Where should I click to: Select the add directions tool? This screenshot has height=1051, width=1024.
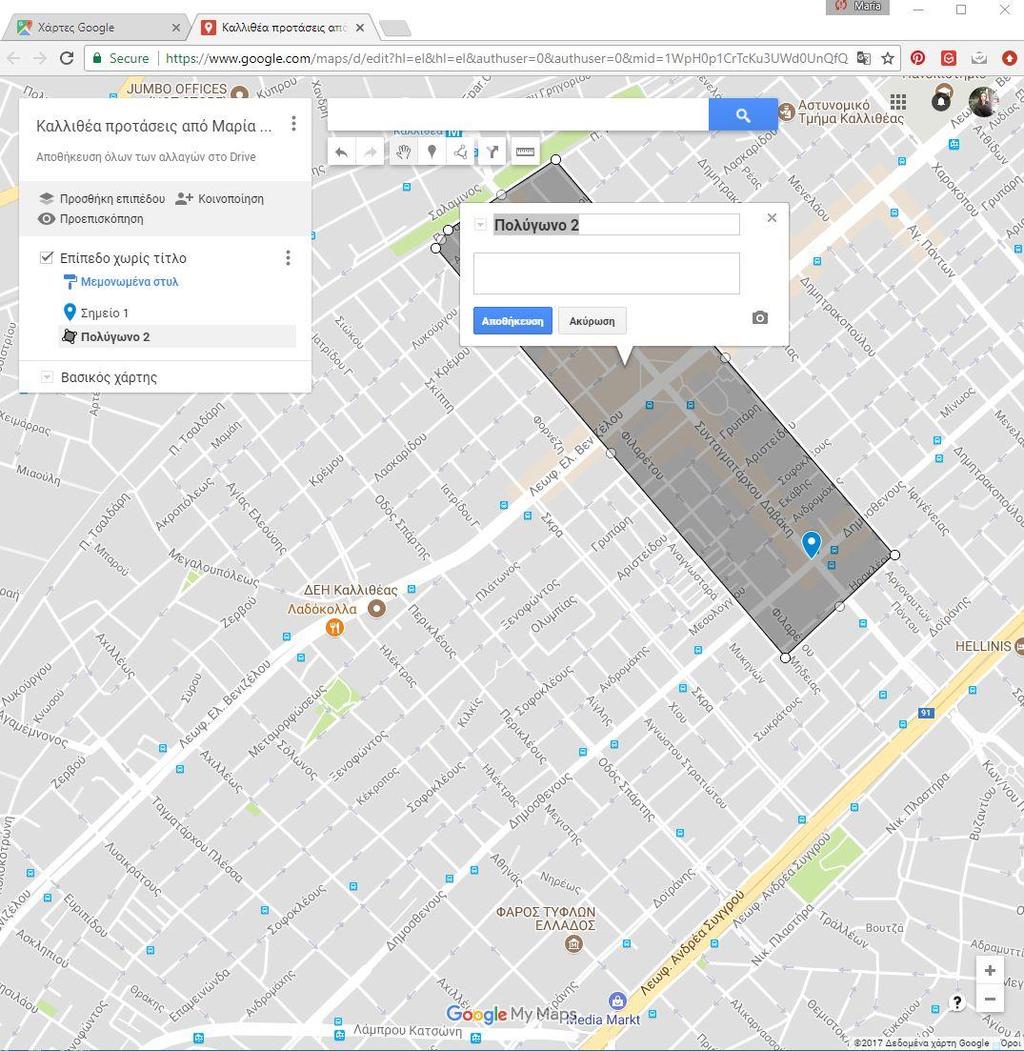pos(493,152)
